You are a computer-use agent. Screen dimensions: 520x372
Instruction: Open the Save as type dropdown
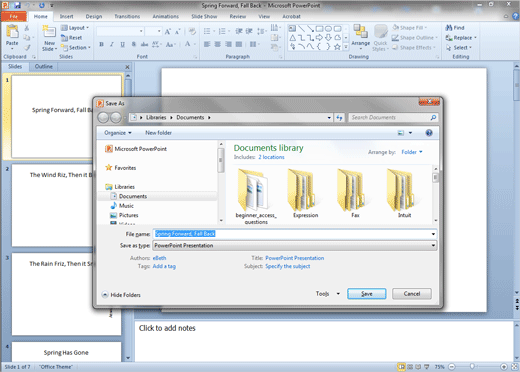295,246
